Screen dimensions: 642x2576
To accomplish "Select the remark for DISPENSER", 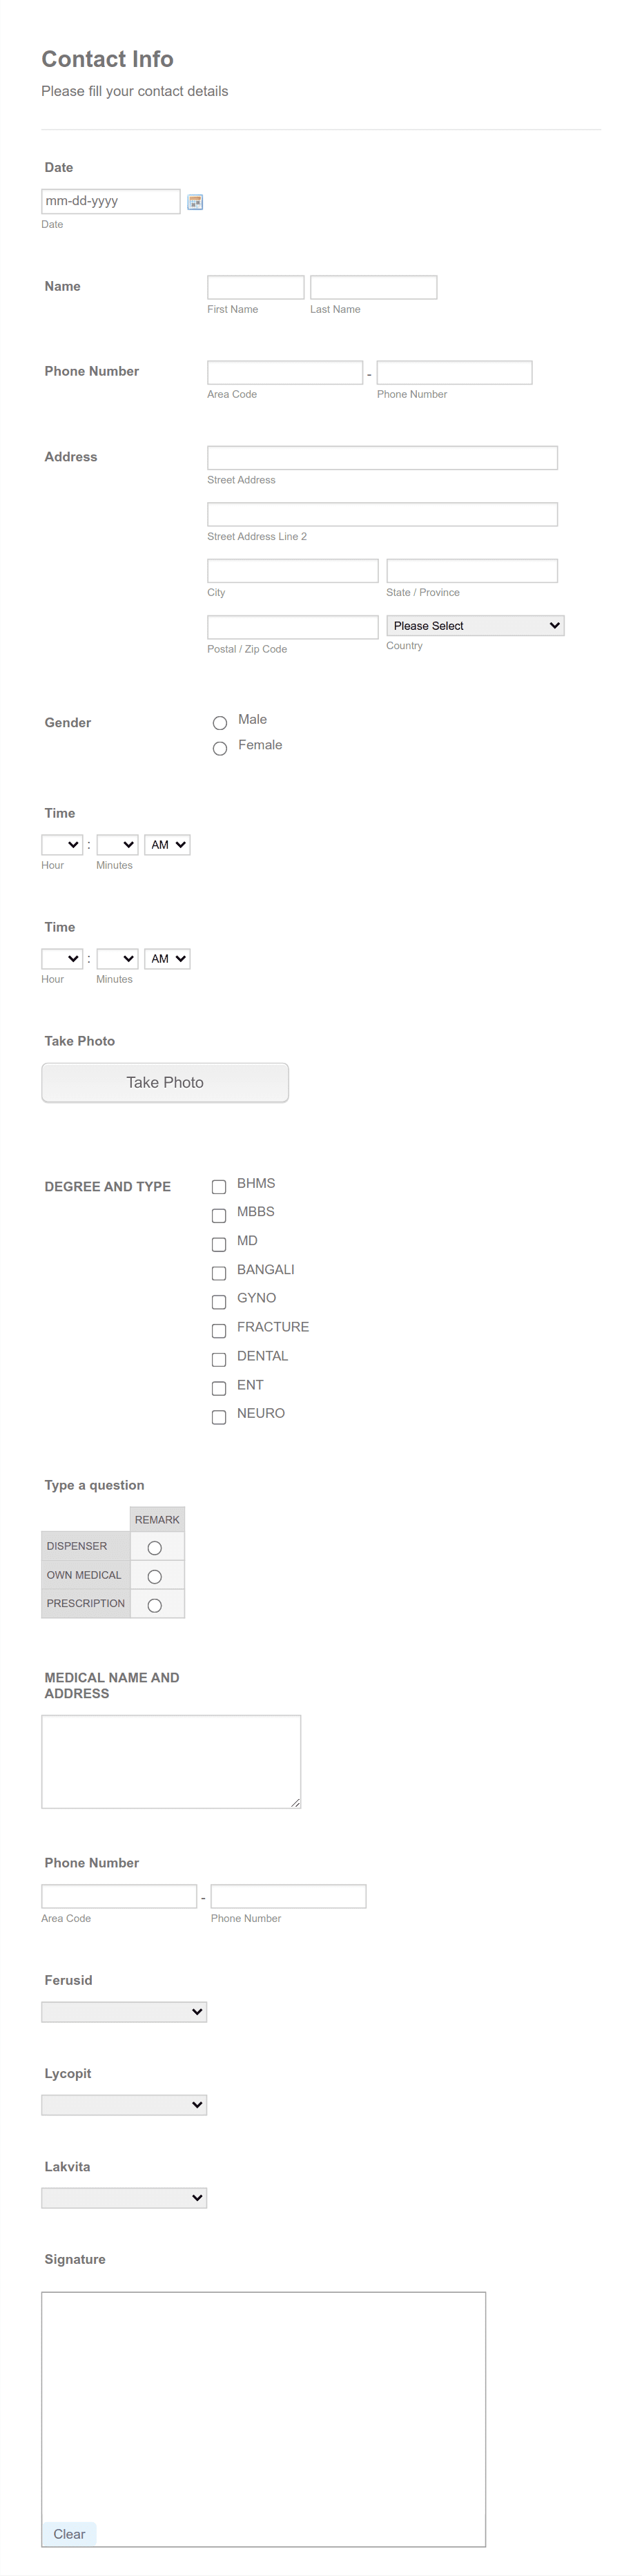I will point(156,1546).
